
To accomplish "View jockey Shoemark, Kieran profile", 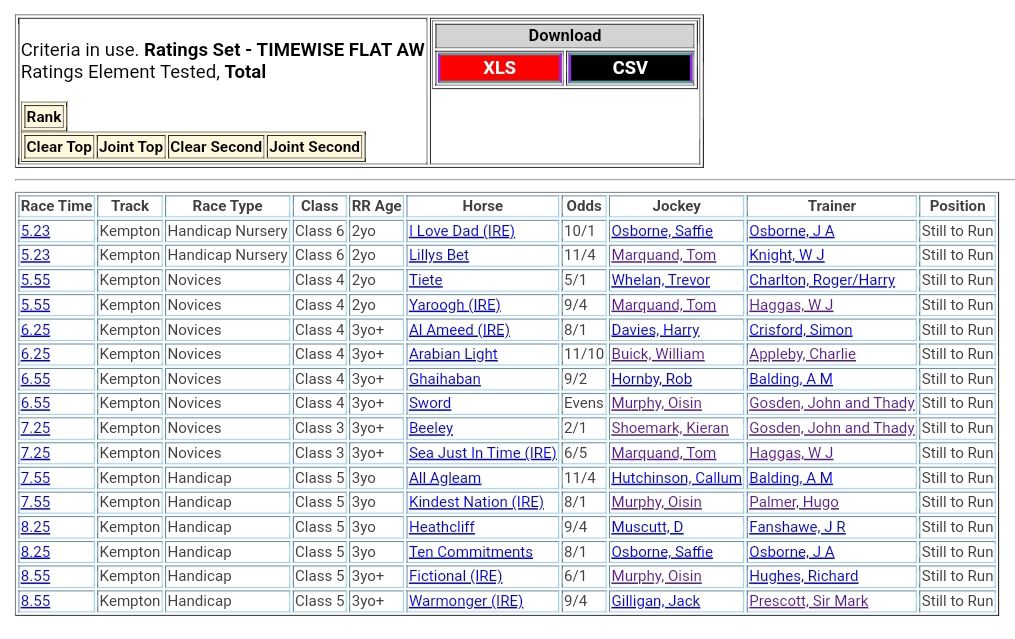I will point(669,428).
